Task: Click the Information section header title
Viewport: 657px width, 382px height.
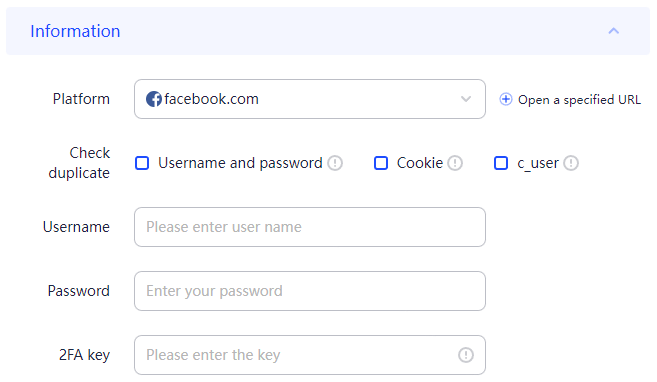Action: coord(75,31)
